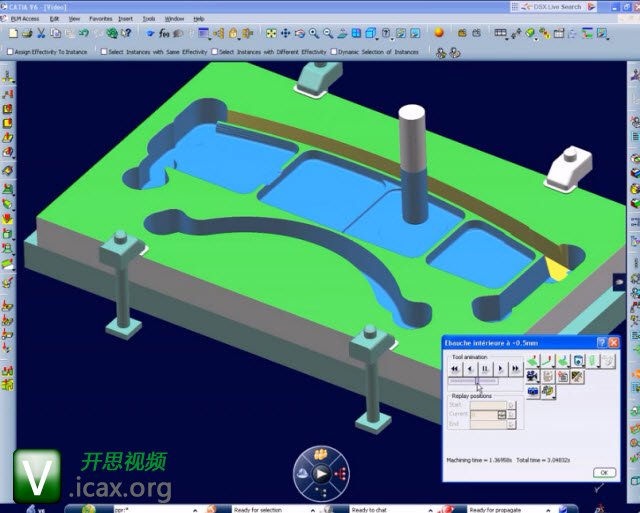Click the help question mark in replay dialog
Image resolution: width=640 pixels, height=513 pixels.
pos(601,342)
